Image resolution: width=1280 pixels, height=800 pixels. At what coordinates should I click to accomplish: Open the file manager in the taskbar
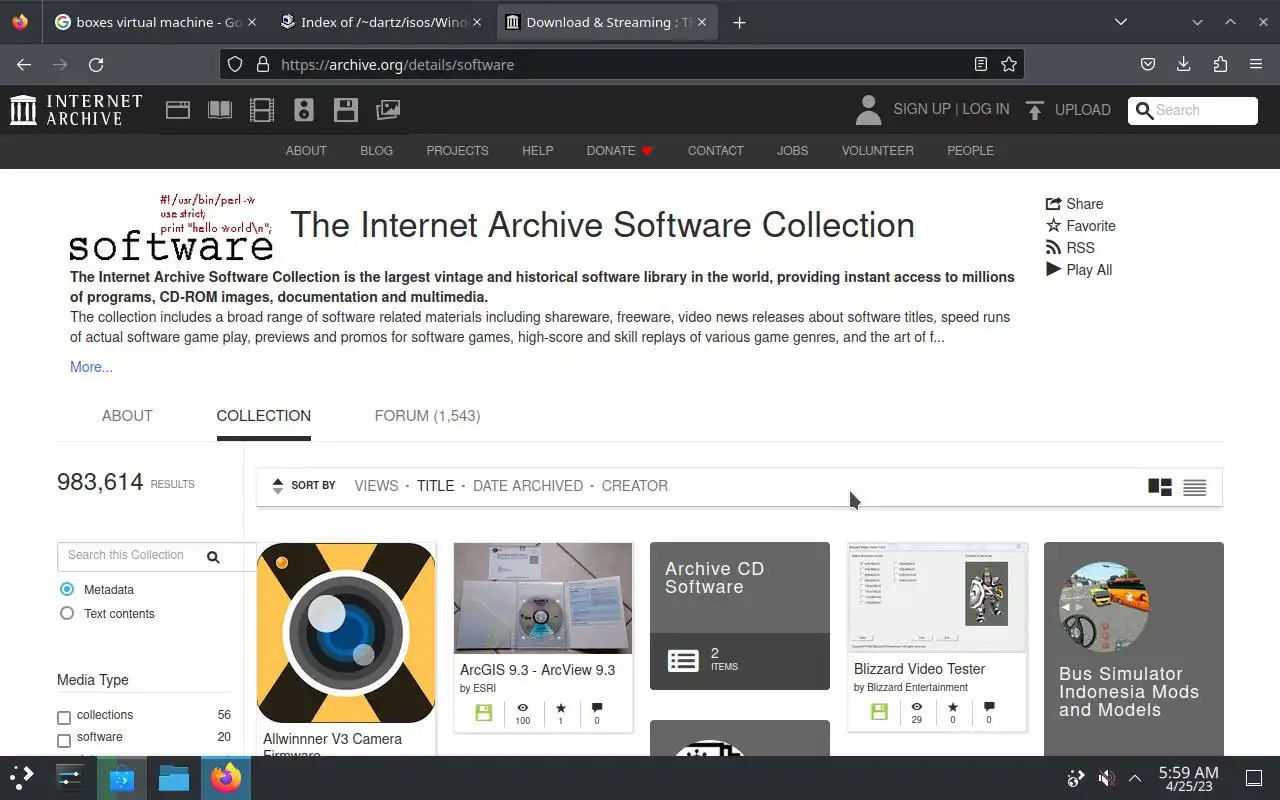pyautogui.click(x=173, y=778)
